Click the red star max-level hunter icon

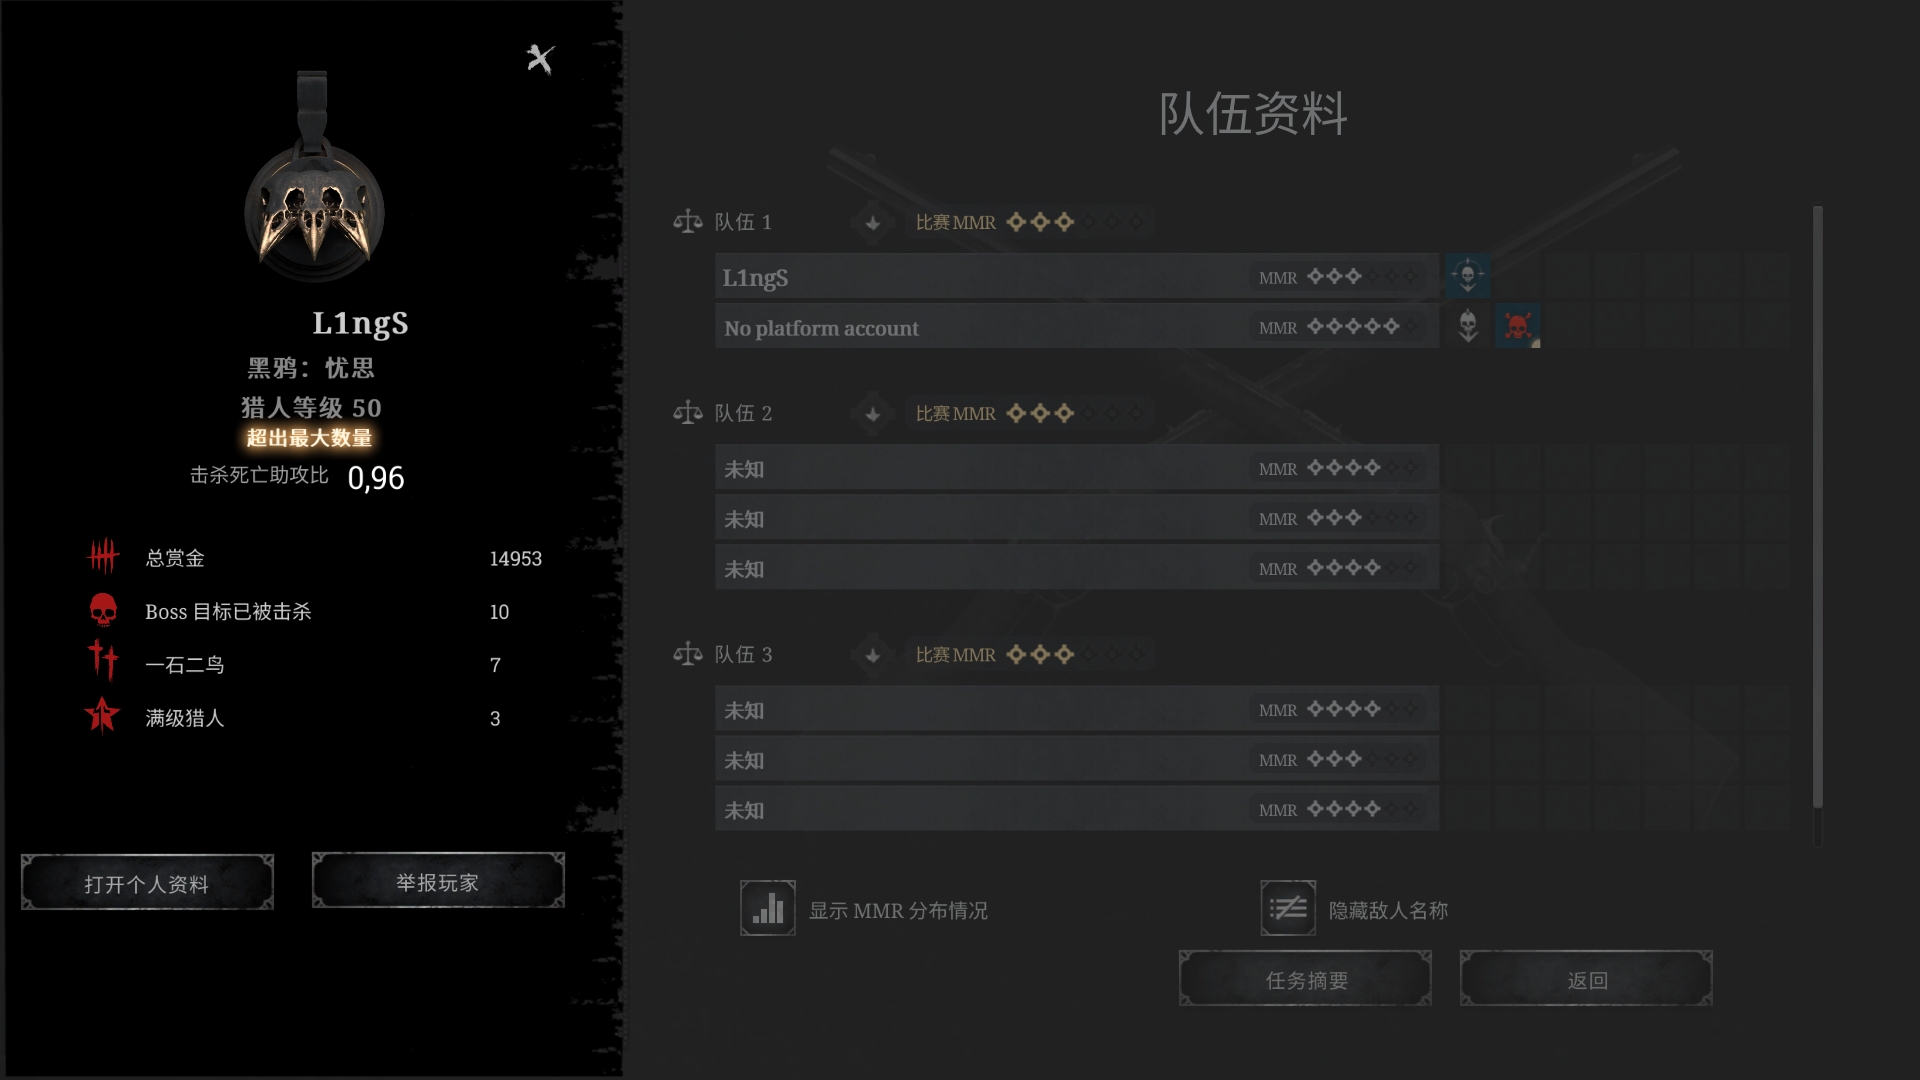(102, 716)
